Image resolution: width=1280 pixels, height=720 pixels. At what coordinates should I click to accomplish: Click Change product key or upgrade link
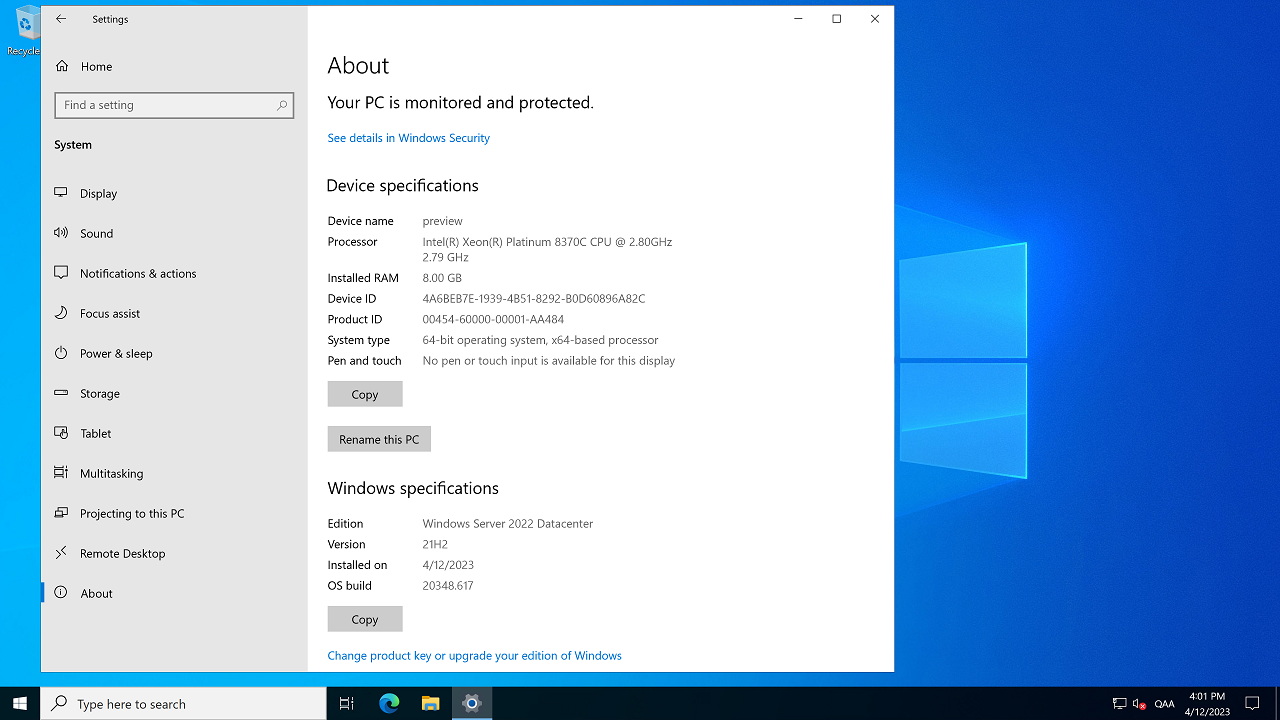pyautogui.click(x=474, y=656)
